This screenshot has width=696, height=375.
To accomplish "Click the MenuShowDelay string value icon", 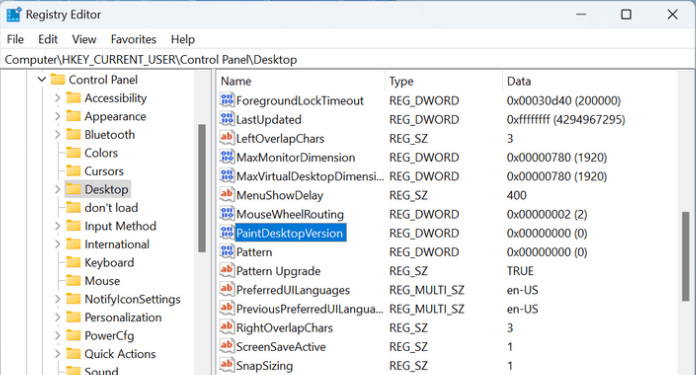I will pyautogui.click(x=227, y=195).
